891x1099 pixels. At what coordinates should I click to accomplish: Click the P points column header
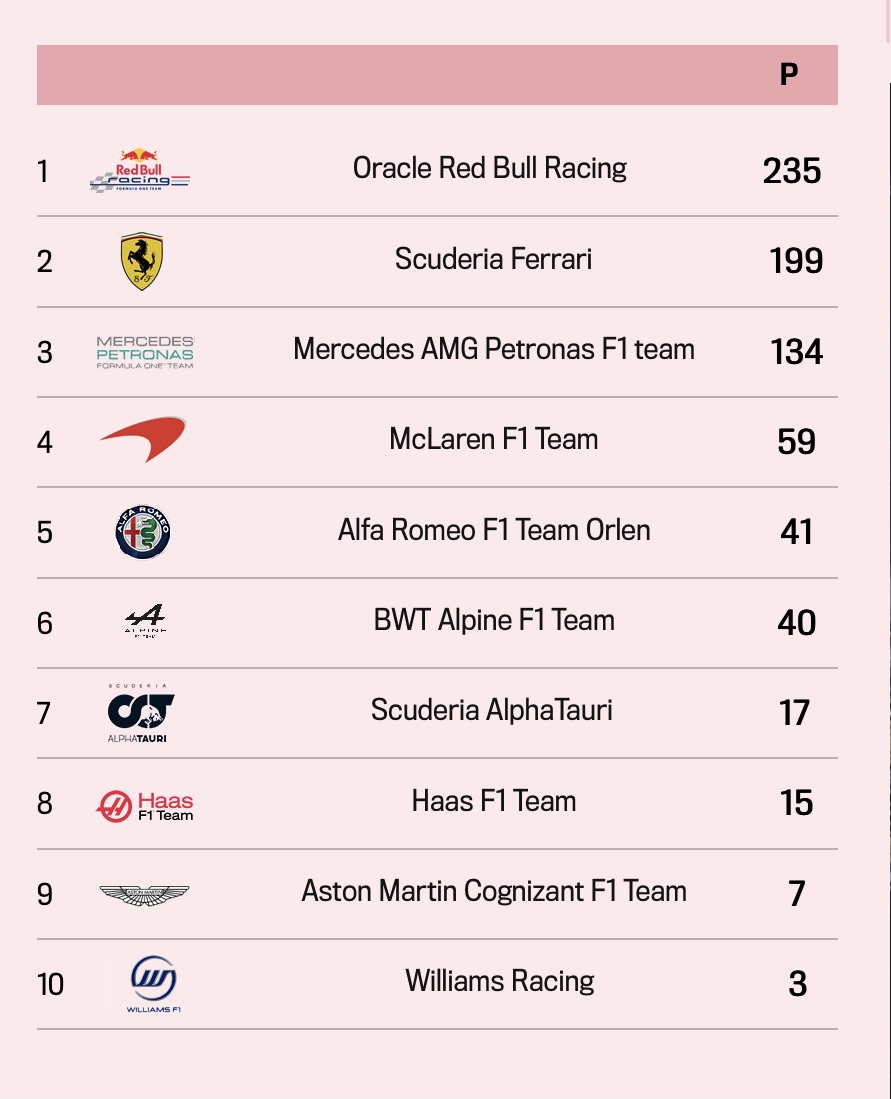click(789, 74)
